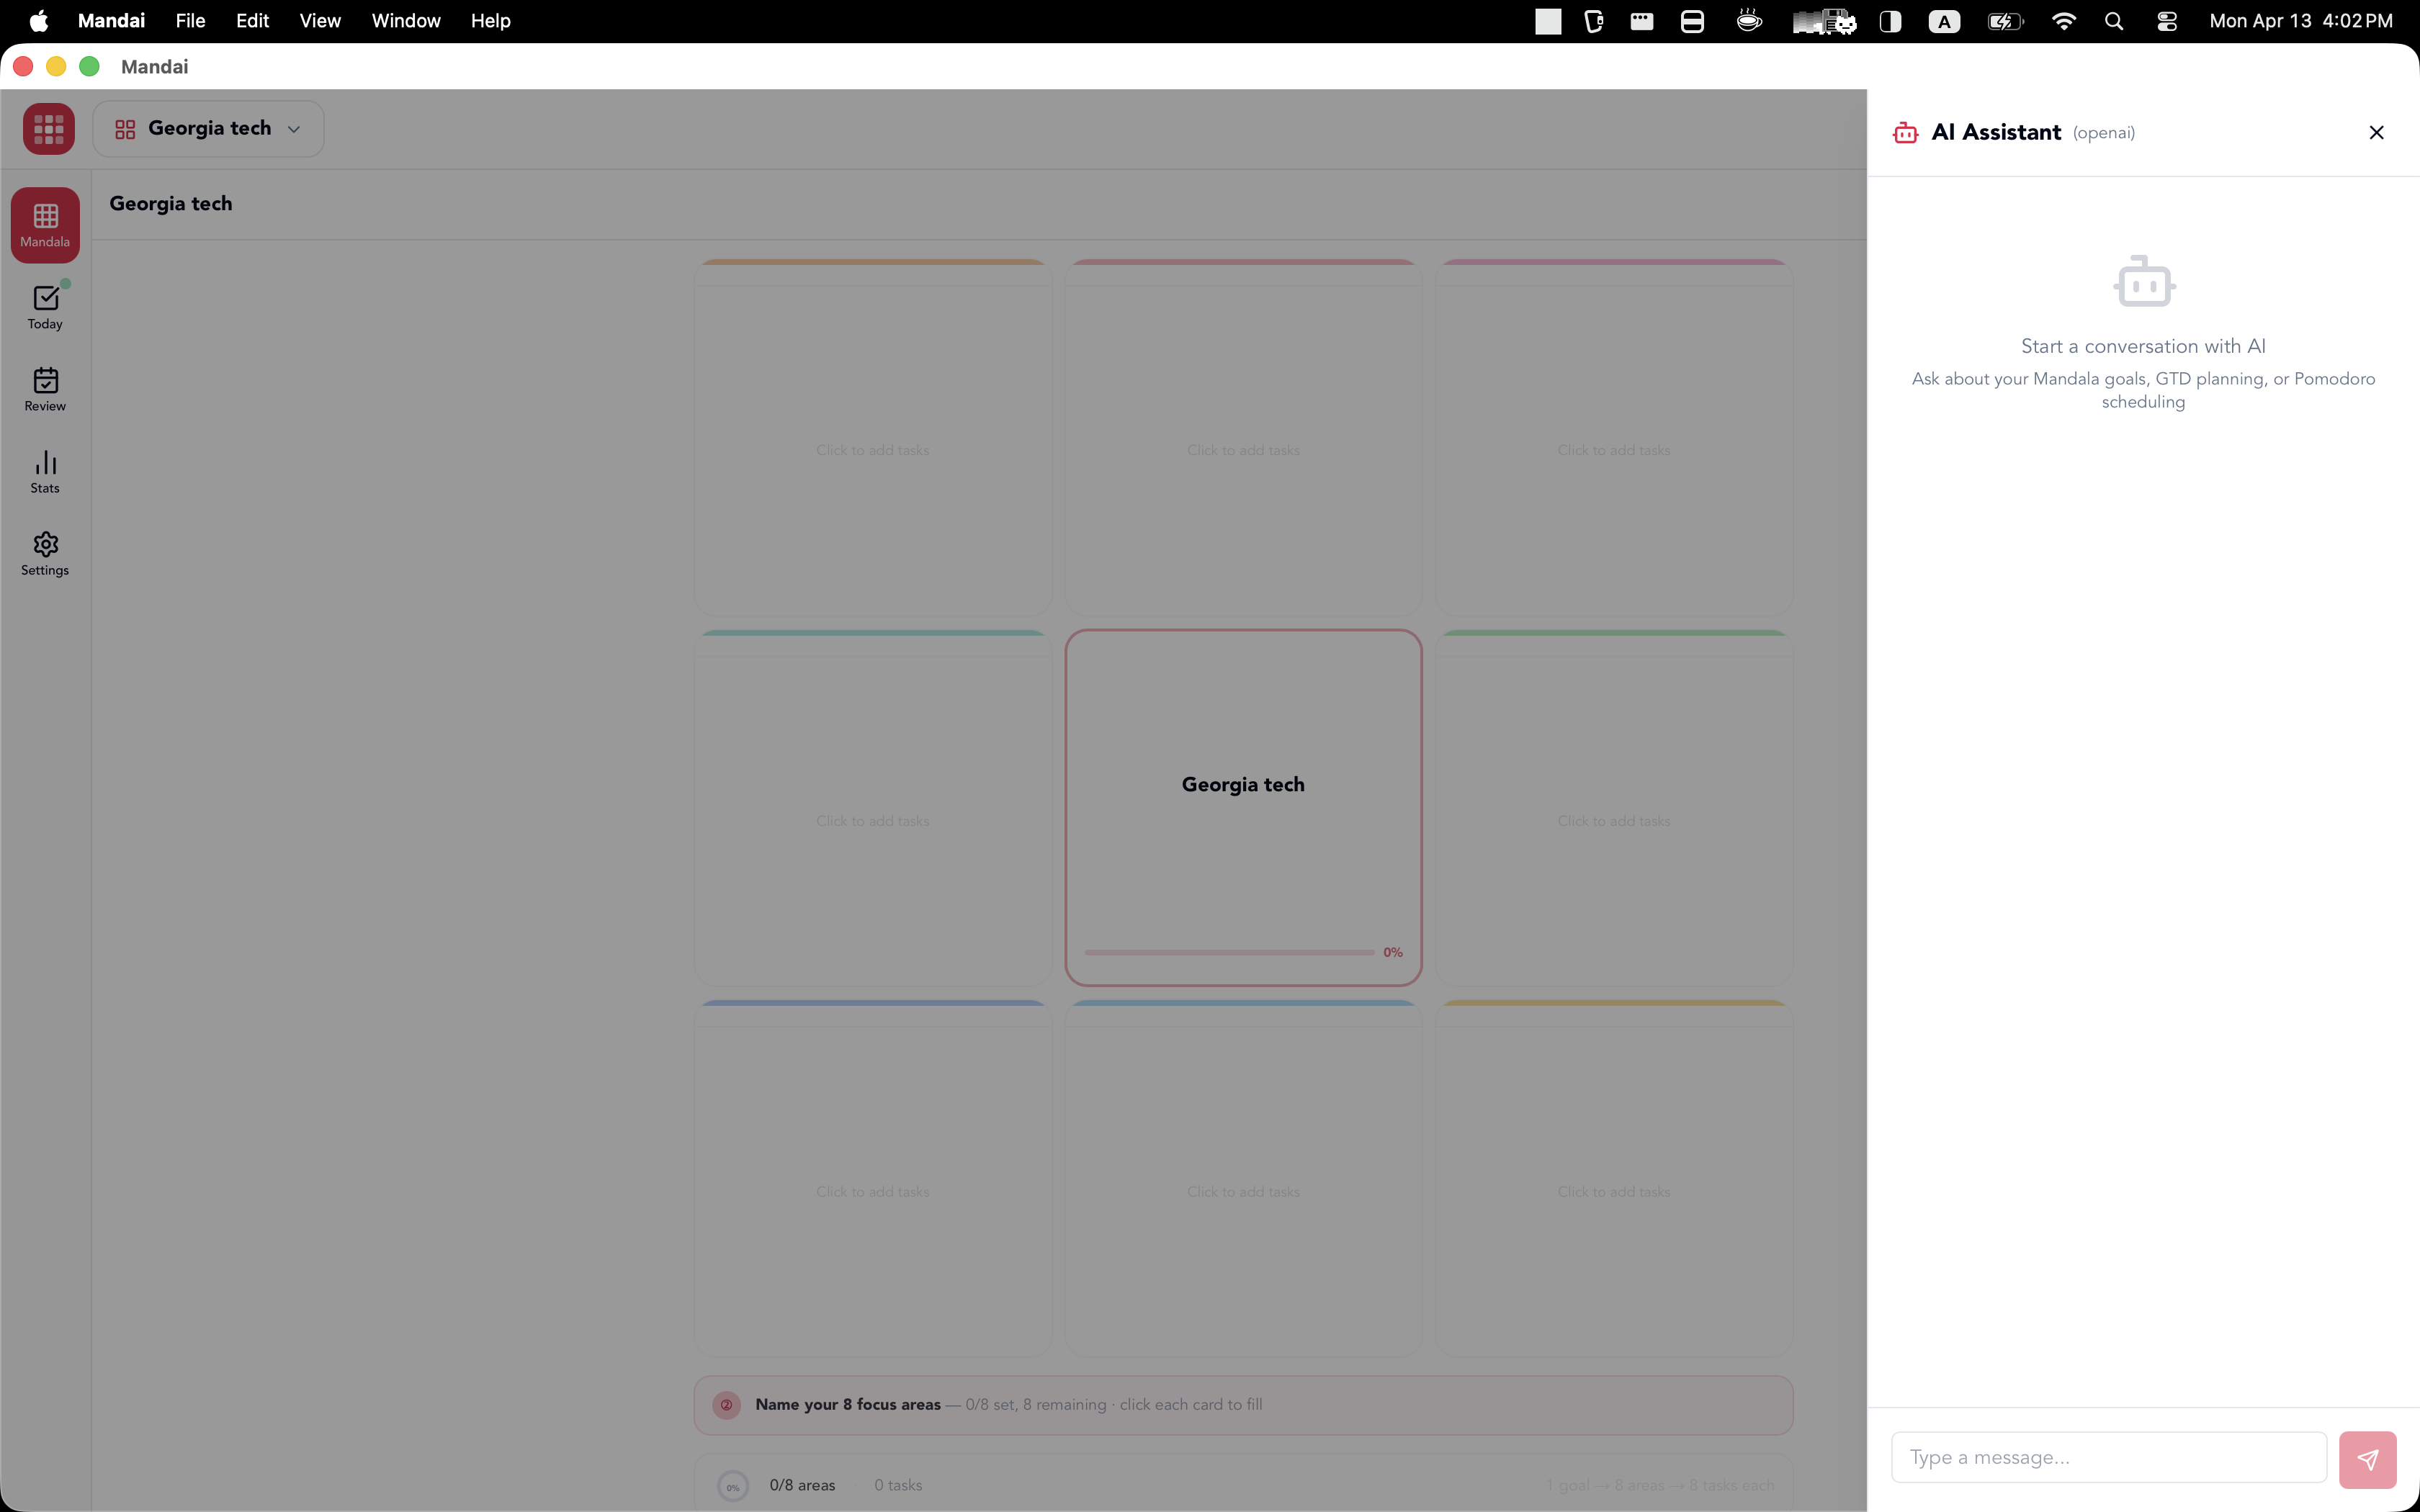The width and height of the screenshot is (2420, 1512).
Task: Open the View menu
Action: [318, 20]
